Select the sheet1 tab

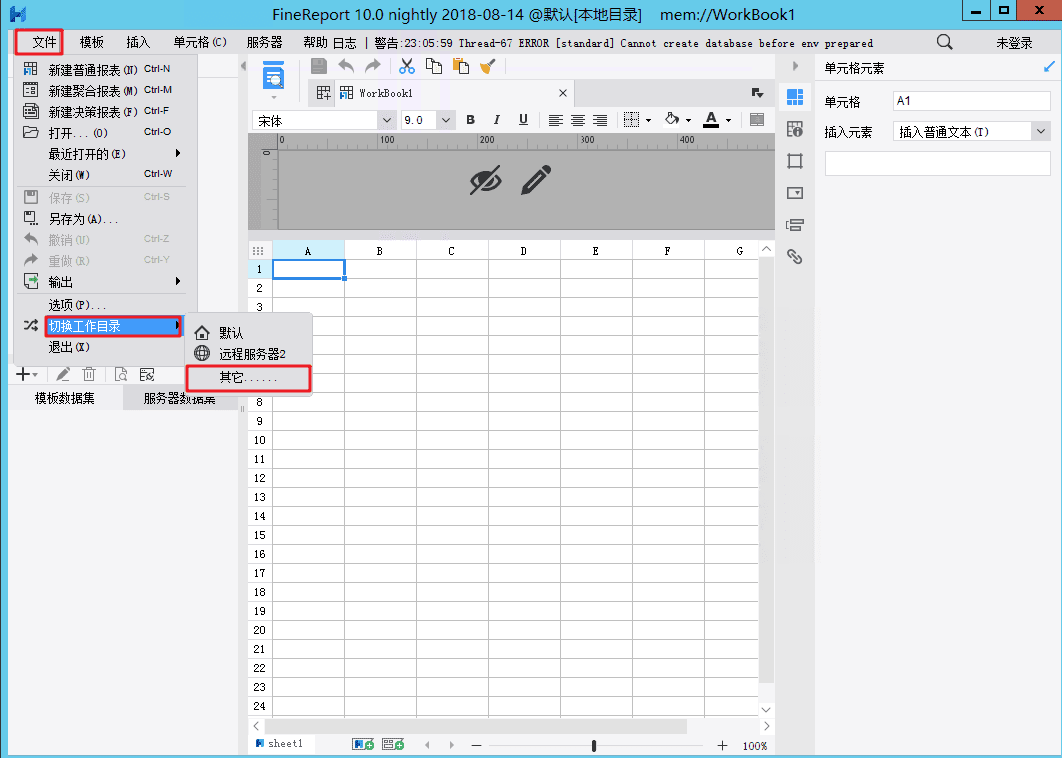(x=279, y=743)
